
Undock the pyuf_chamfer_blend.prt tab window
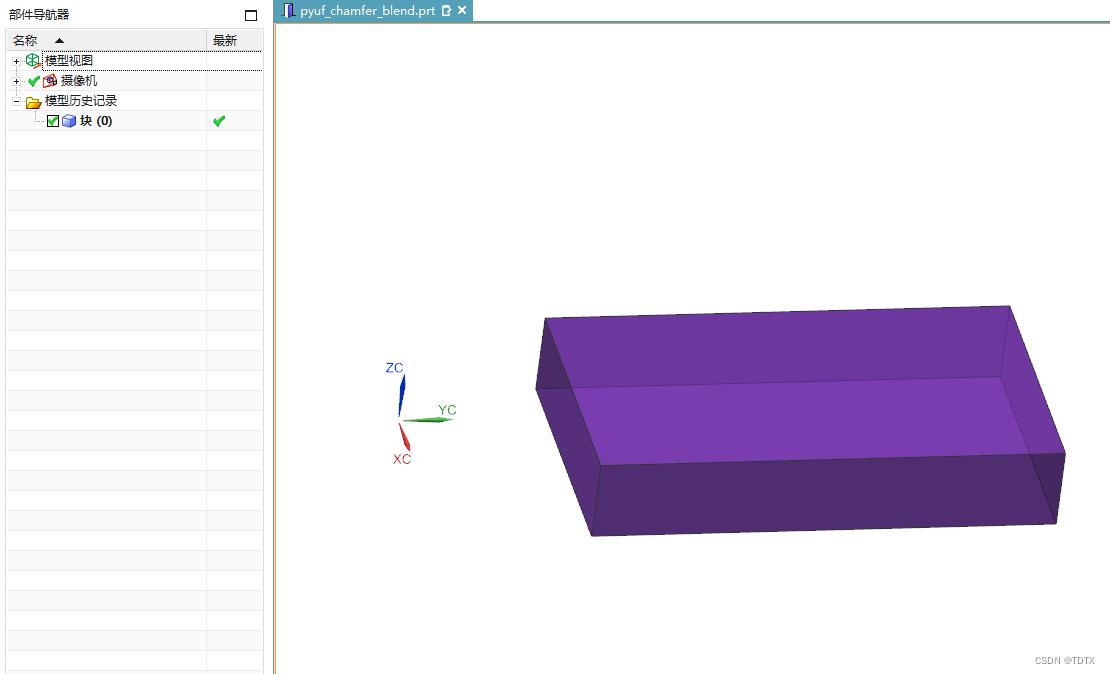446,11
